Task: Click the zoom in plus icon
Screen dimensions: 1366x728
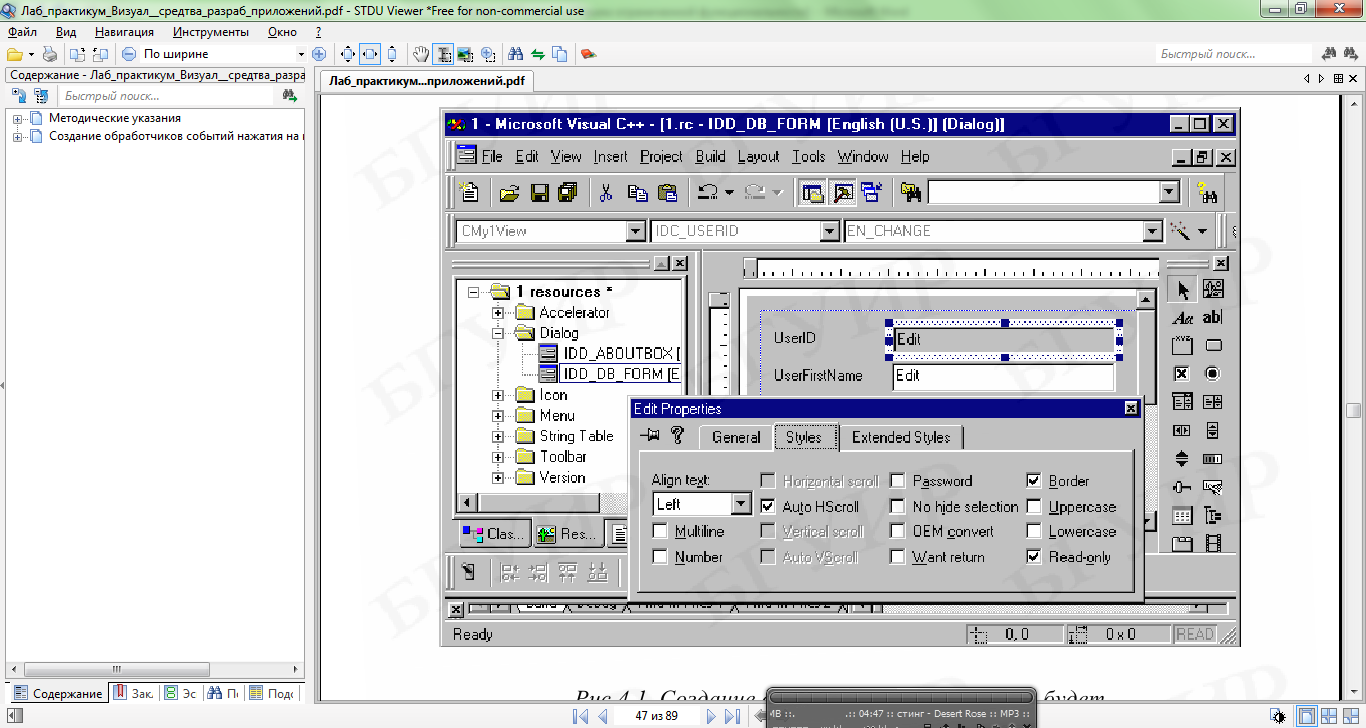Action: tap(319, 54)
